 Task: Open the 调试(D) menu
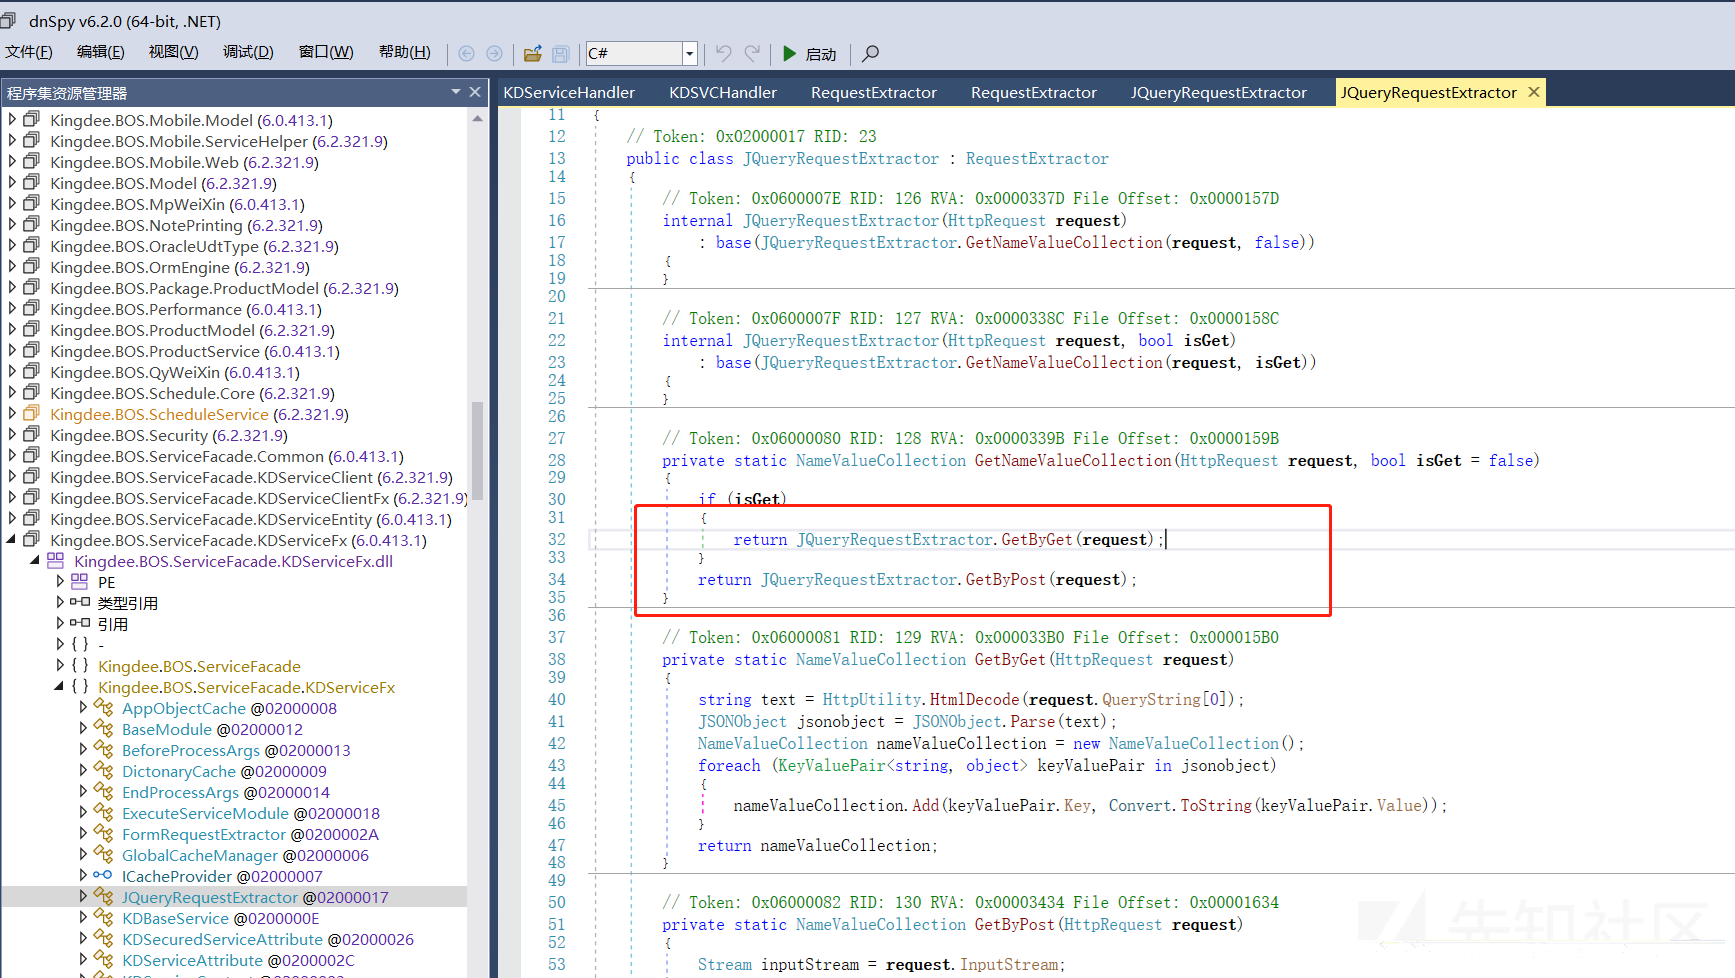pyautogui.click(x=248, y=52)
